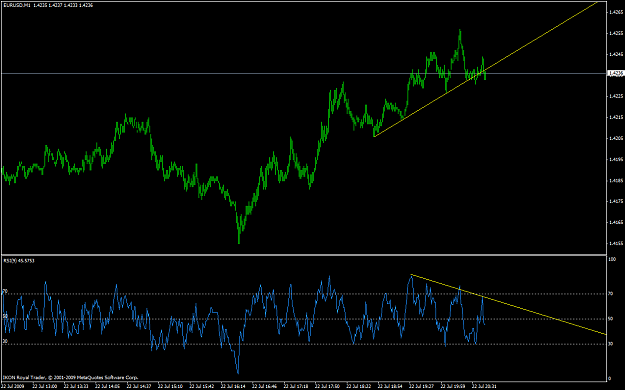Click the 22 Jul 19:59 time label
The height and width of the screenshot is (390, 625).
[454, 386]
